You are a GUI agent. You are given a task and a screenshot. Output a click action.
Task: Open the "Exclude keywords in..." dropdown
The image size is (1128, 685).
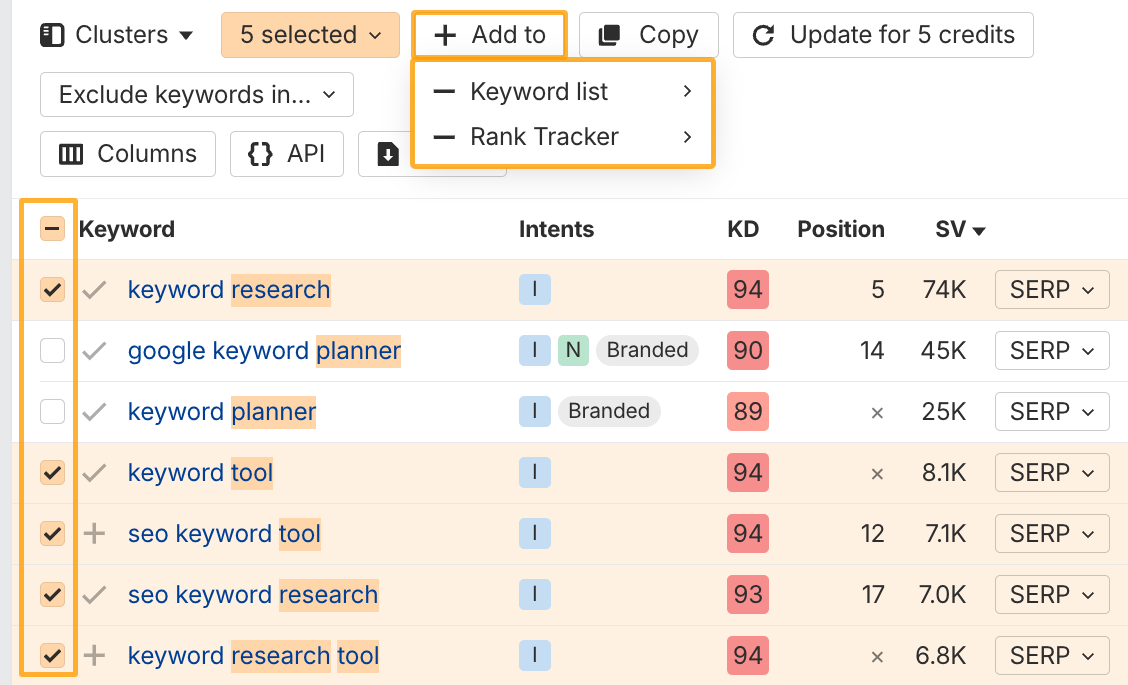(196, 94)
